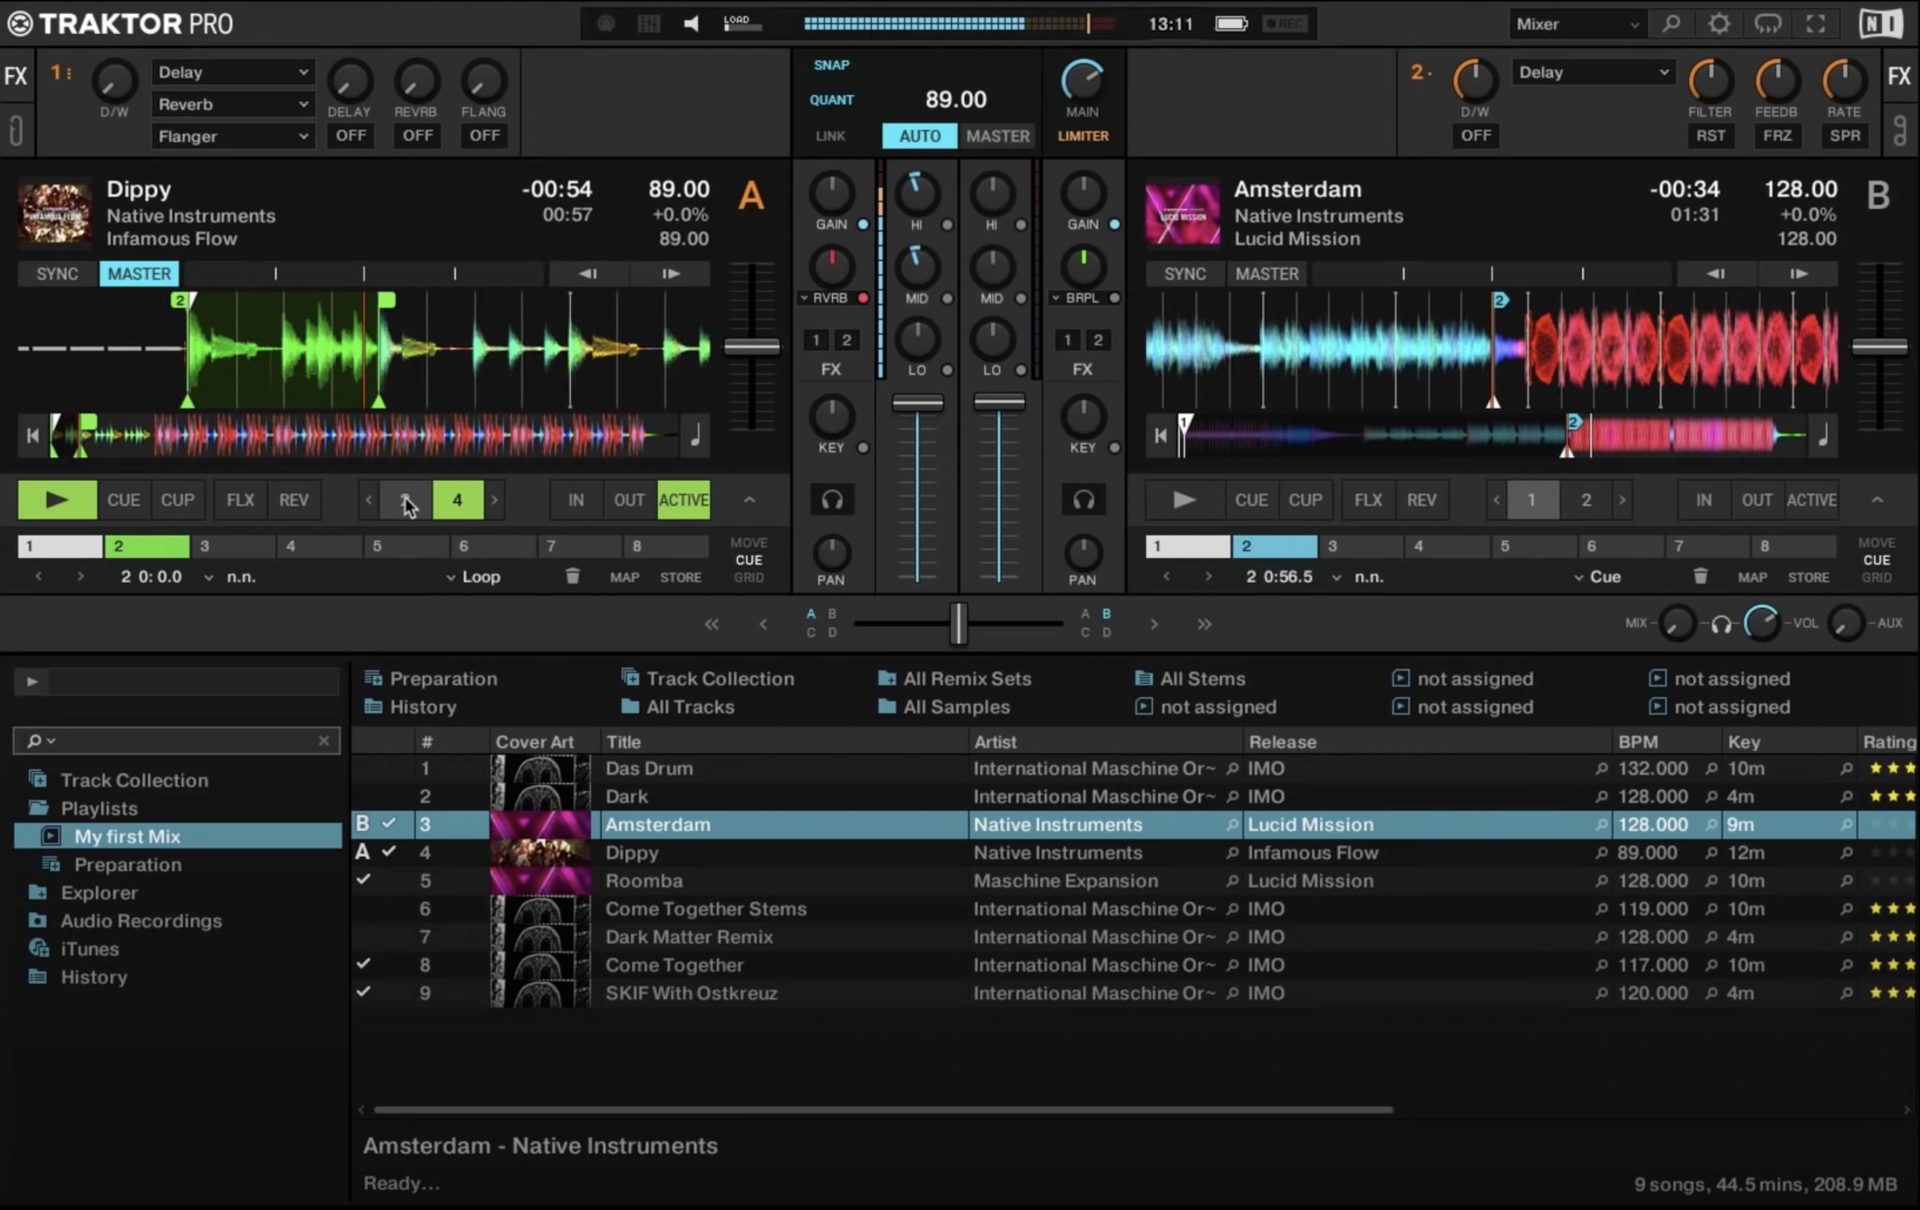Toggle SNAP mode in the master panel

tap(829, 64)
